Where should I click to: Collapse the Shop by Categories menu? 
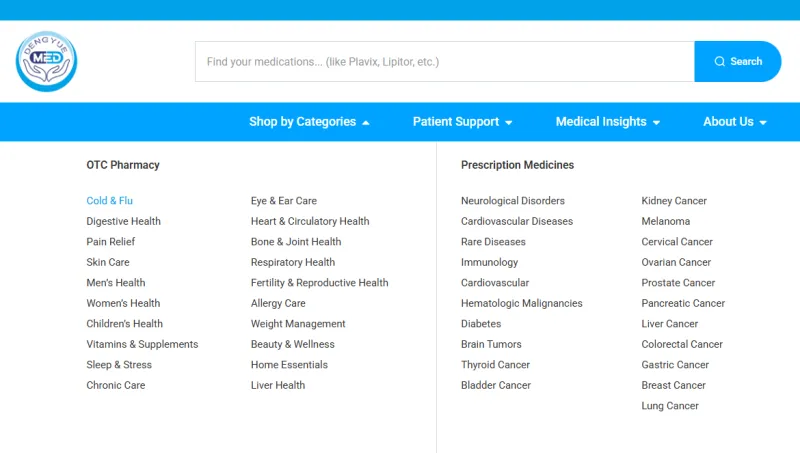[309, 122]
